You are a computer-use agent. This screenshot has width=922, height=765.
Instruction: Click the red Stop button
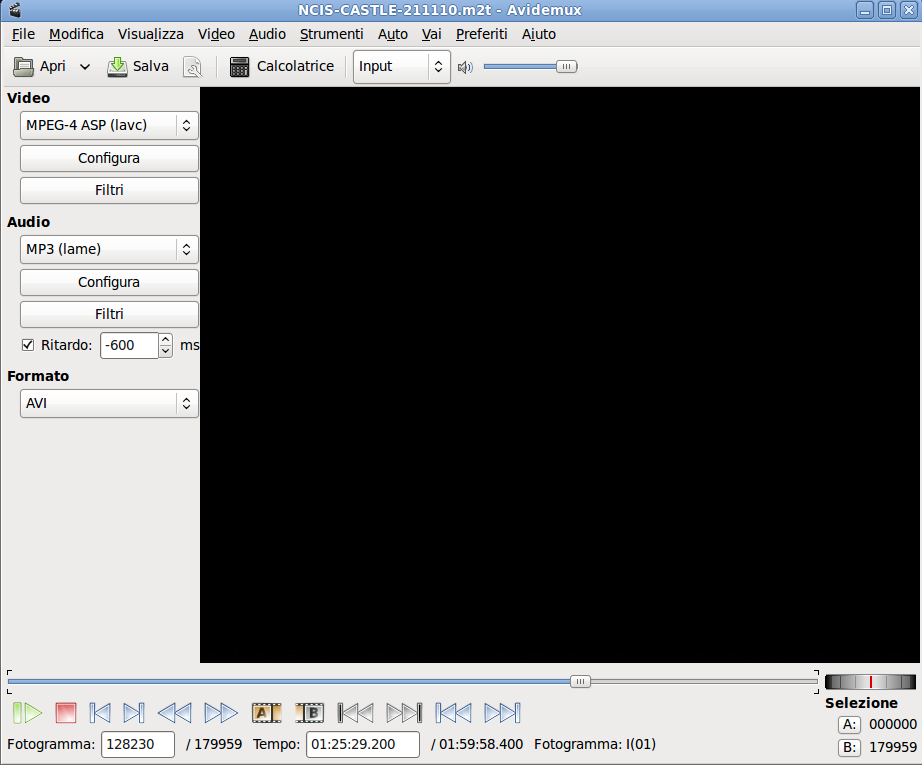click(x=66, y=713)
